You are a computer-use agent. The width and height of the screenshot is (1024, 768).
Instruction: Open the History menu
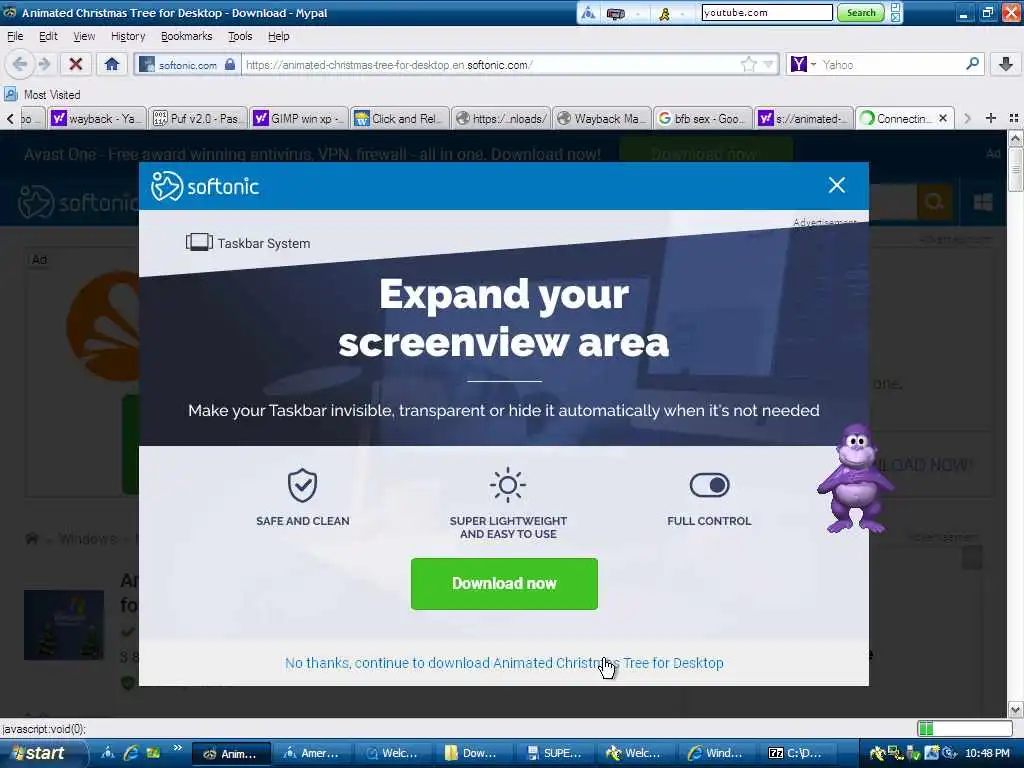pyautogui.click(x=128, y=37)
